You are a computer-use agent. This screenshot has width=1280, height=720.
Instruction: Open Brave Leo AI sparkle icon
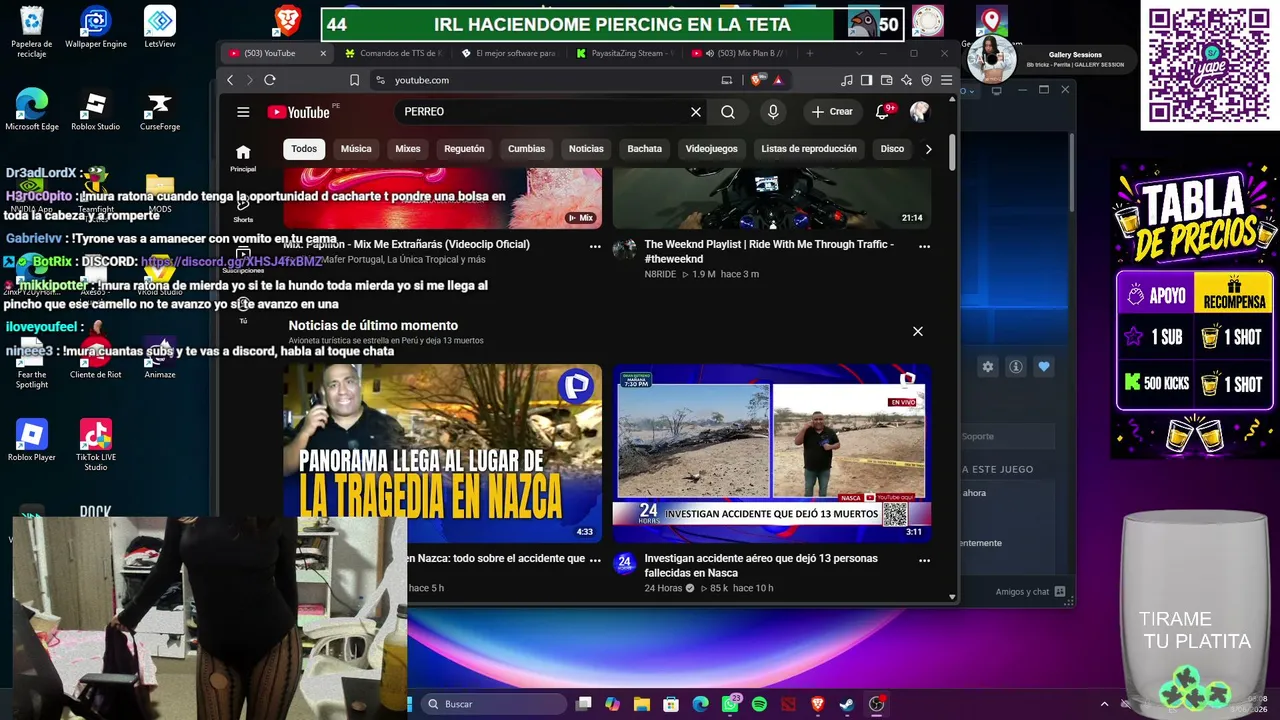(907, 80)
